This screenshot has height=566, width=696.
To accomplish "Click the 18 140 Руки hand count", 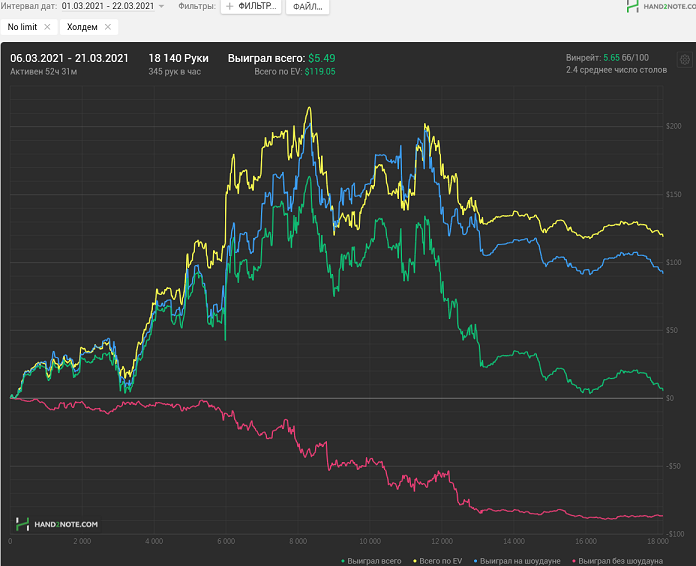I will [178, 58].
